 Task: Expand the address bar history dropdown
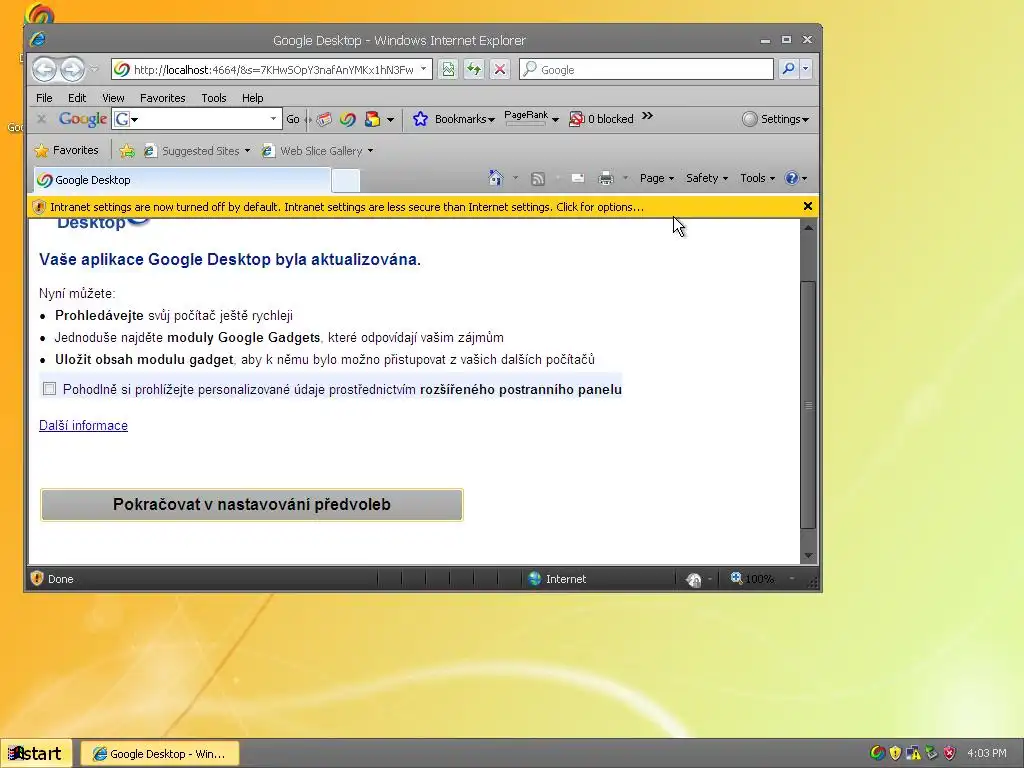click(424, 69)
